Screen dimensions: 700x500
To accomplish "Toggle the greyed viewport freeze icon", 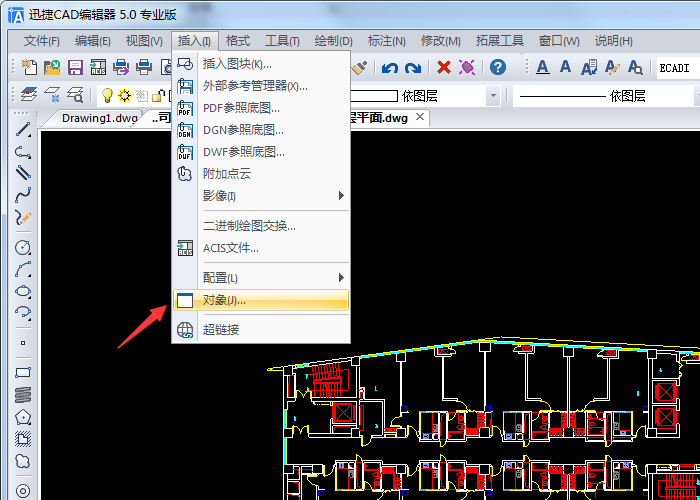I will (142, 95).
